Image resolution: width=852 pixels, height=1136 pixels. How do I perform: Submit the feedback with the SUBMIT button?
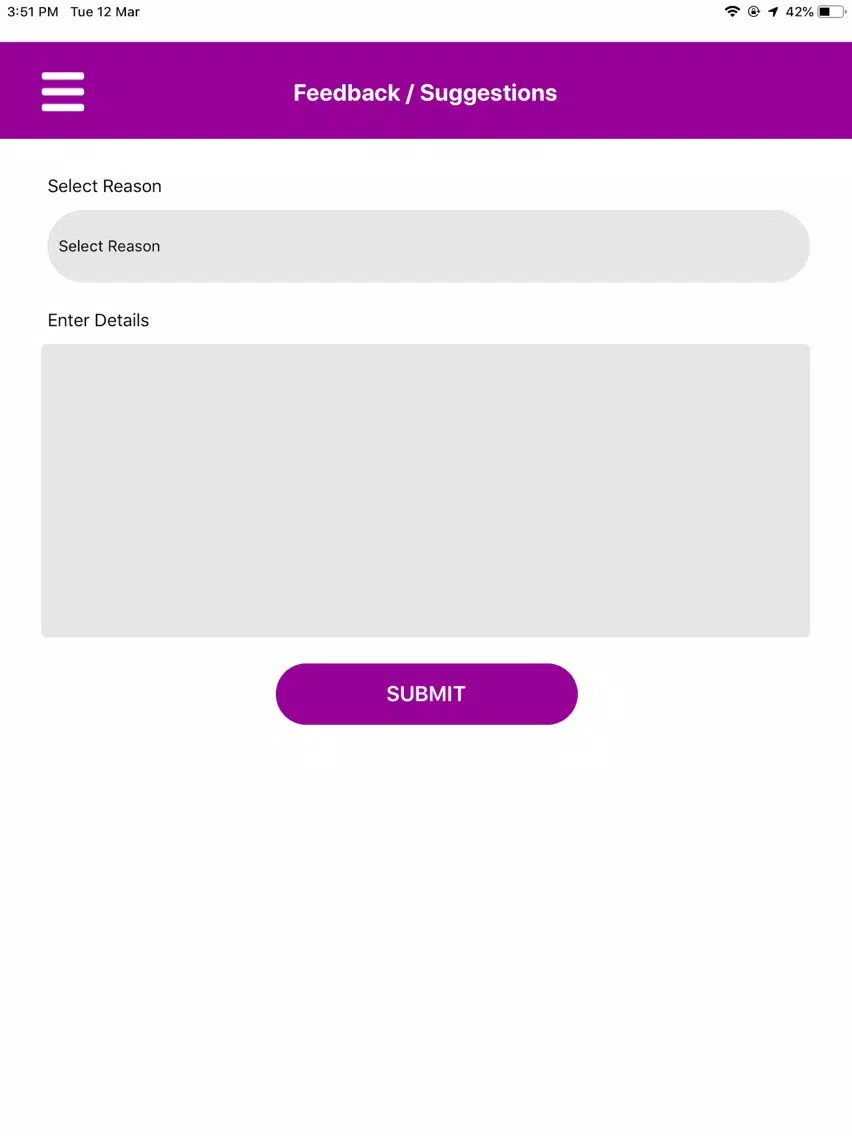427,694
